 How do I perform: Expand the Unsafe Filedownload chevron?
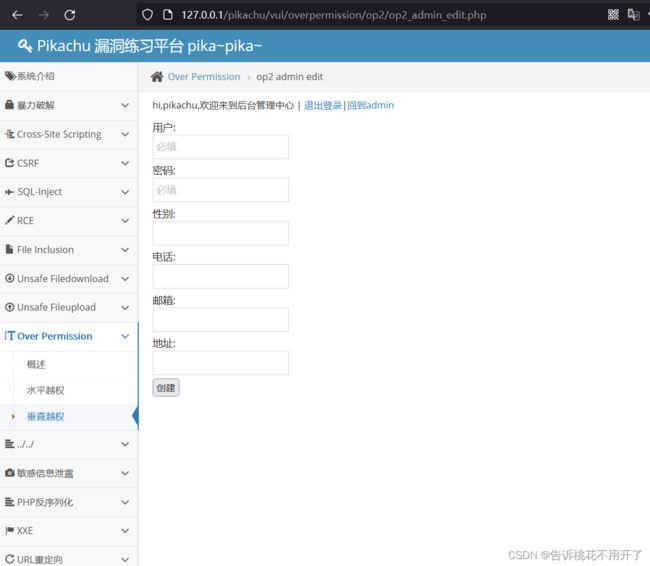point(125,279)
